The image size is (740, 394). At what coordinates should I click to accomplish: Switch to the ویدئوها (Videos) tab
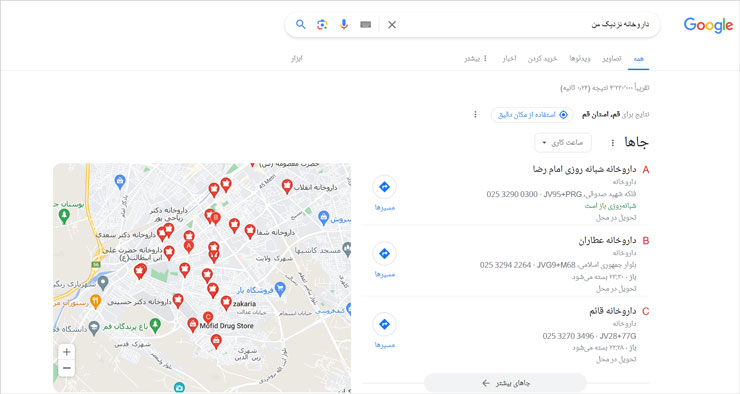[580, 59]
